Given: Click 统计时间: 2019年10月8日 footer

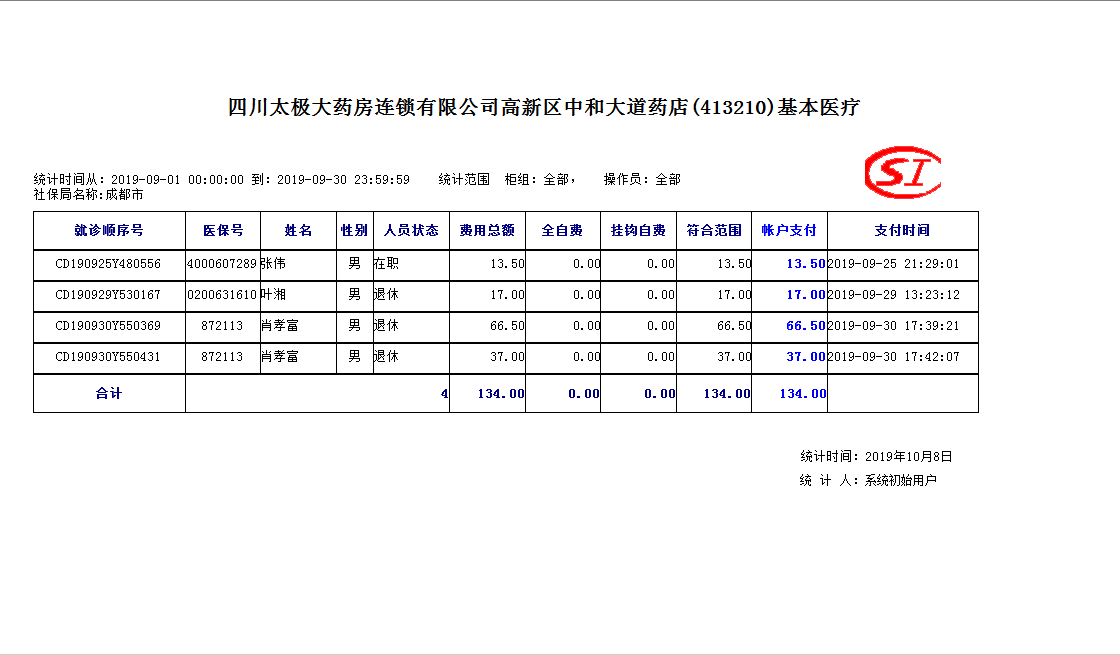Looking at the screenshot, I should 876,457.
